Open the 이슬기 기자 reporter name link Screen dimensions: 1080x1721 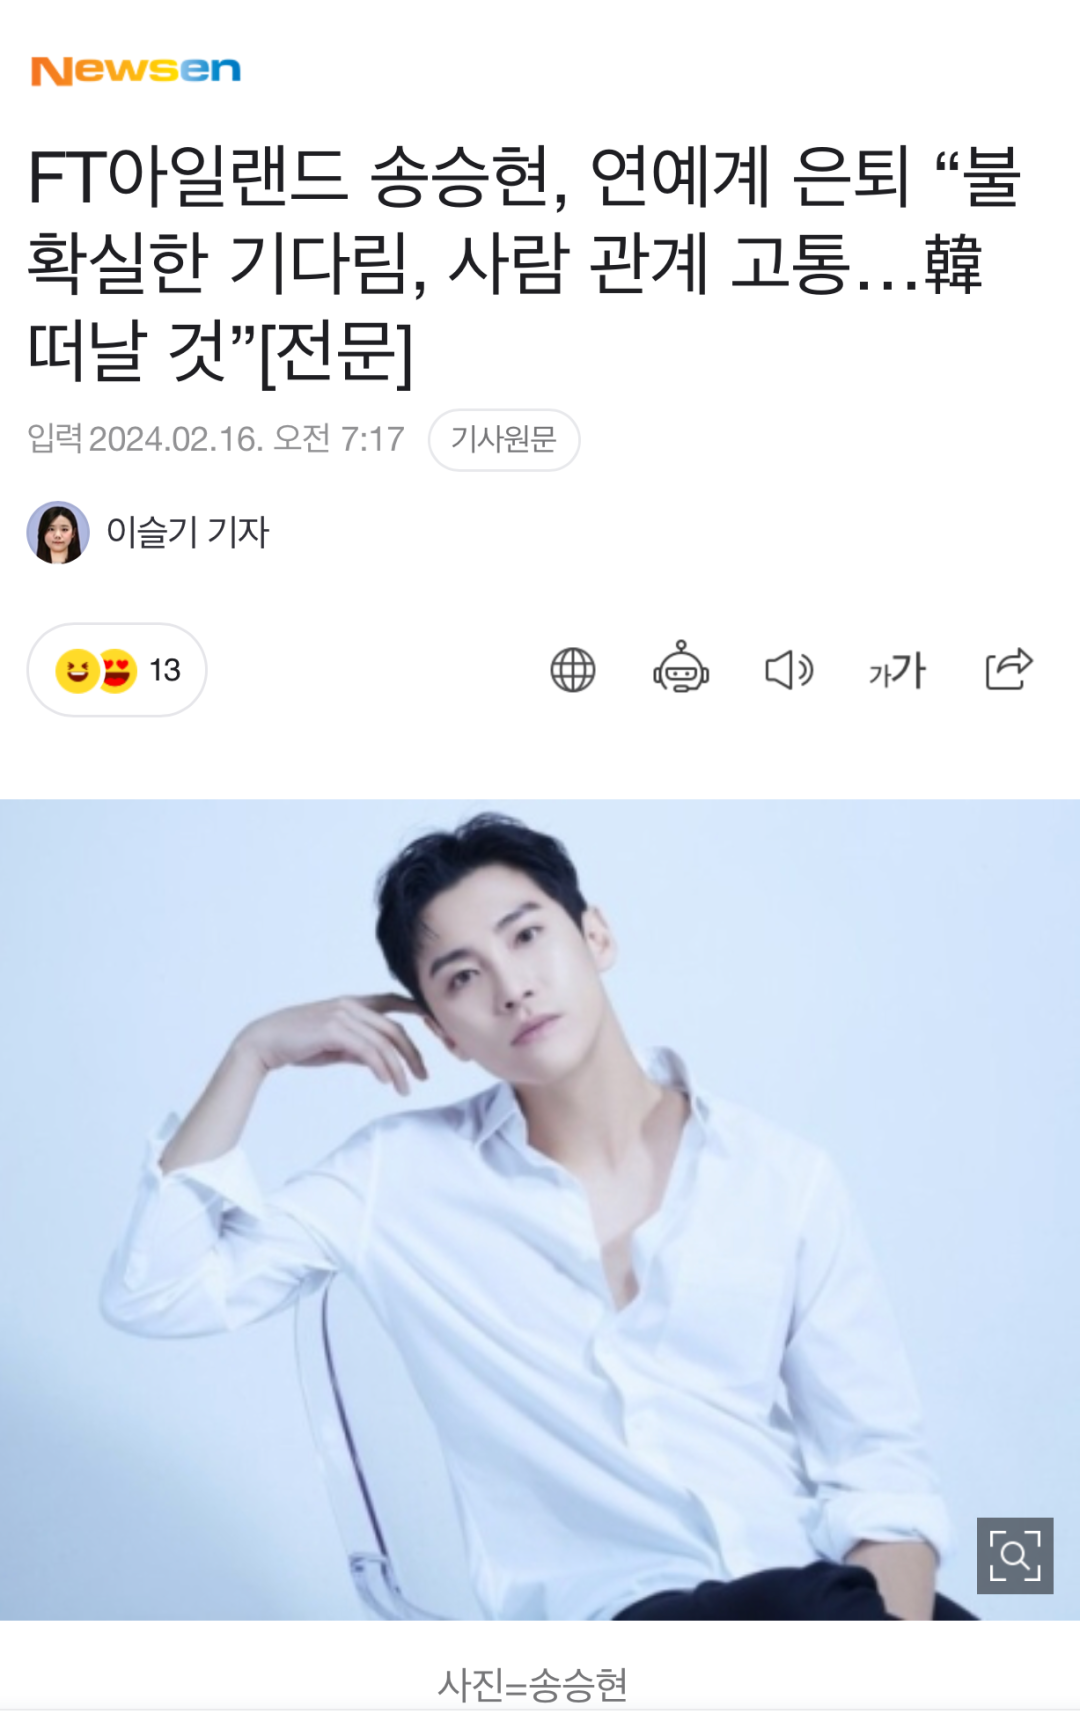tap(188, 533)
